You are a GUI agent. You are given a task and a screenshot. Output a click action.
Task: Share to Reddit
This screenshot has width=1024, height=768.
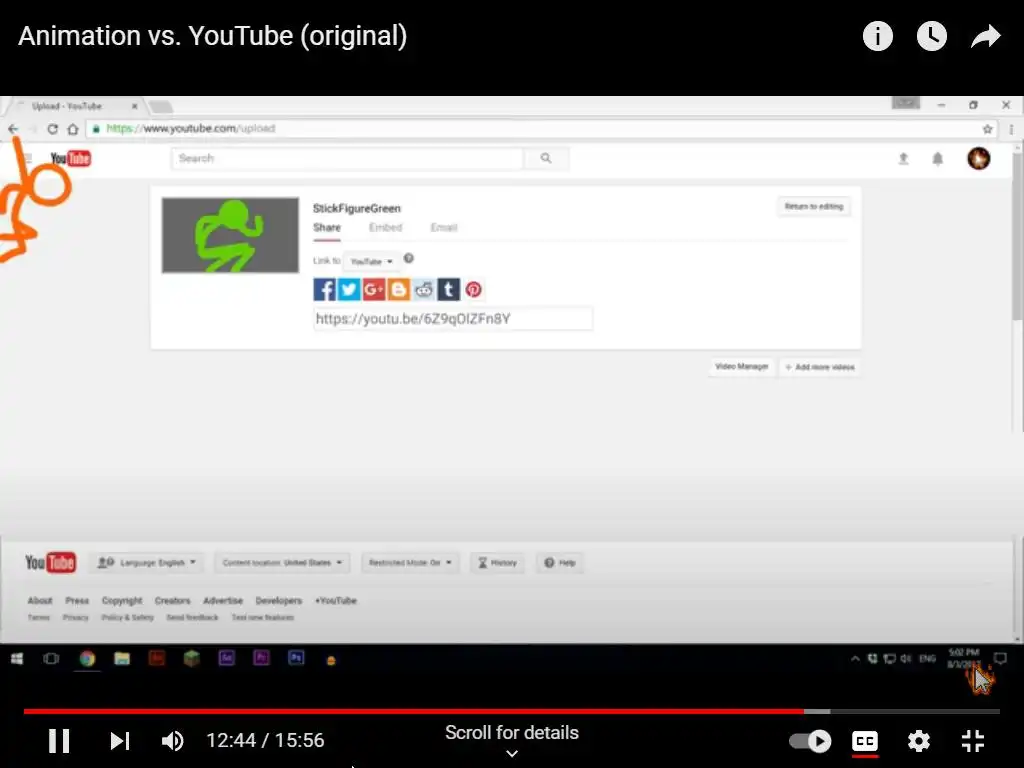423,289
